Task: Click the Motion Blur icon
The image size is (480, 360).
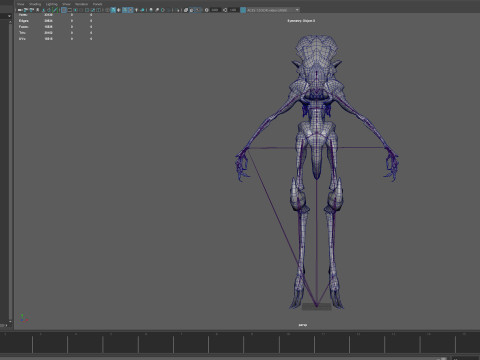Action: coord(157,10)
